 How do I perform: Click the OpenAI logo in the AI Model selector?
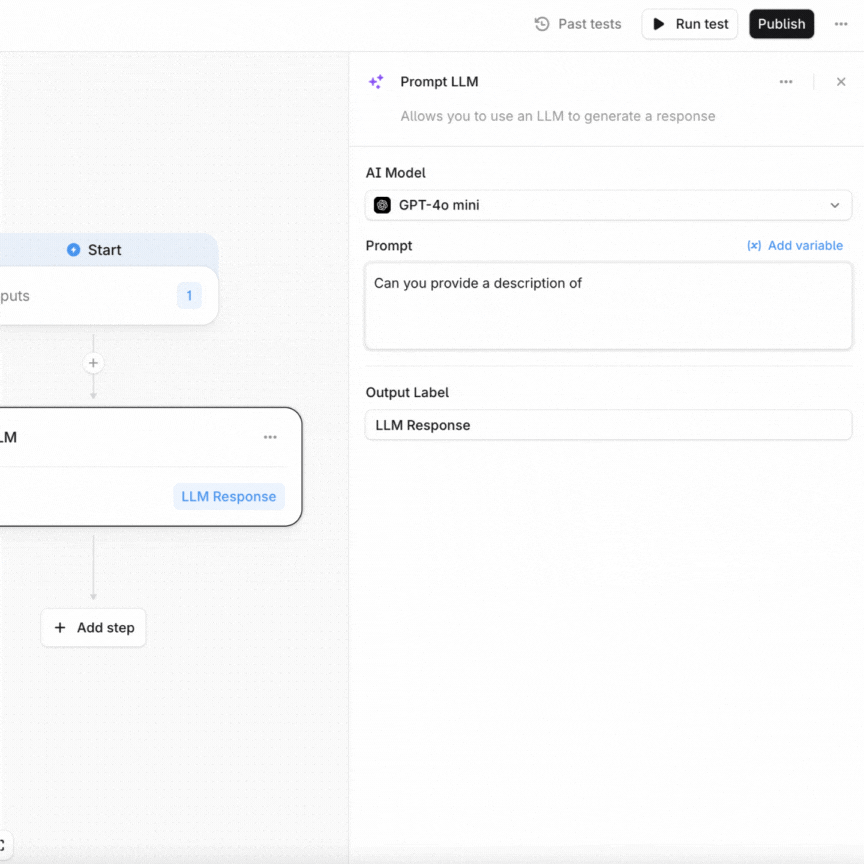382,205
